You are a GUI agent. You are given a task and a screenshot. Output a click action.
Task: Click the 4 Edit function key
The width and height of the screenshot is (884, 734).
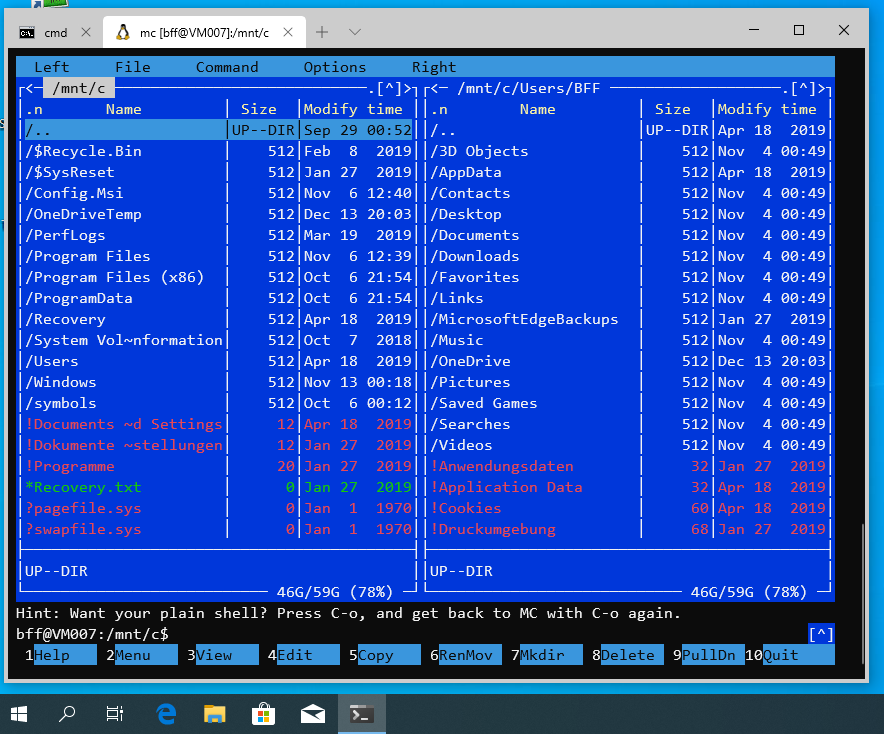[303, 655]
